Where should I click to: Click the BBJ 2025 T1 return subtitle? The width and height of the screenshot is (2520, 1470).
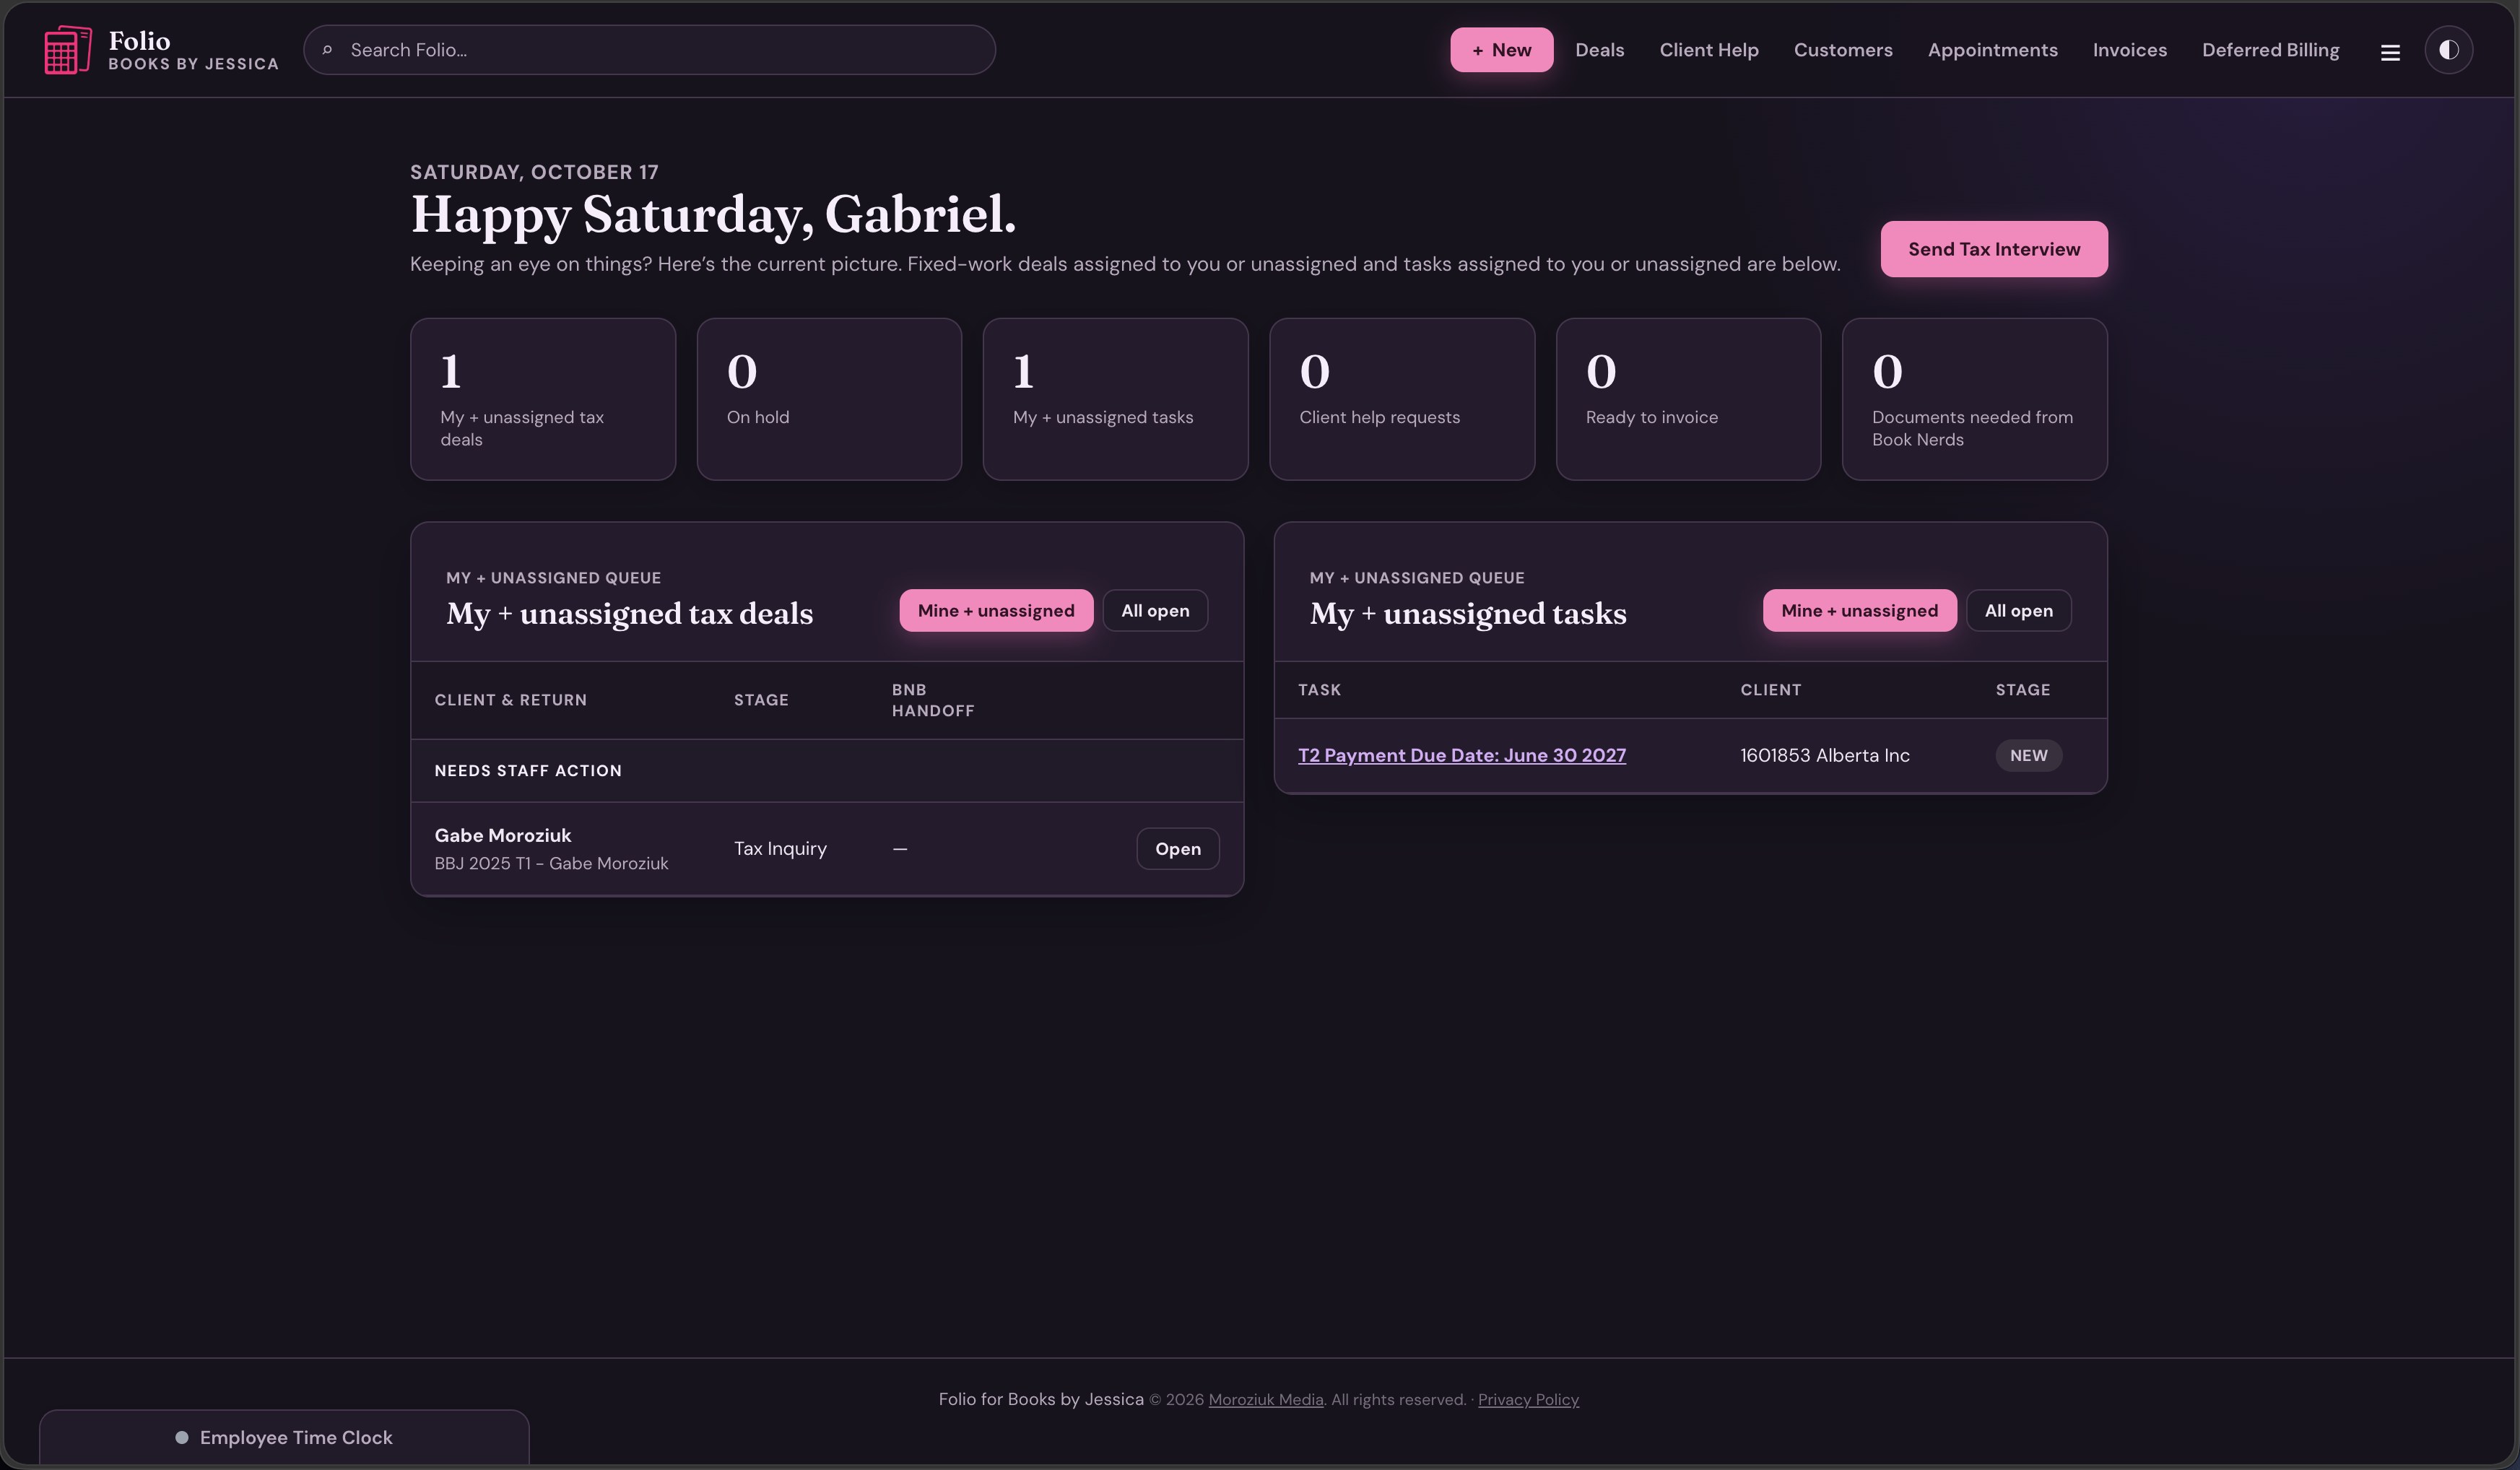click(x=551, y=864)
